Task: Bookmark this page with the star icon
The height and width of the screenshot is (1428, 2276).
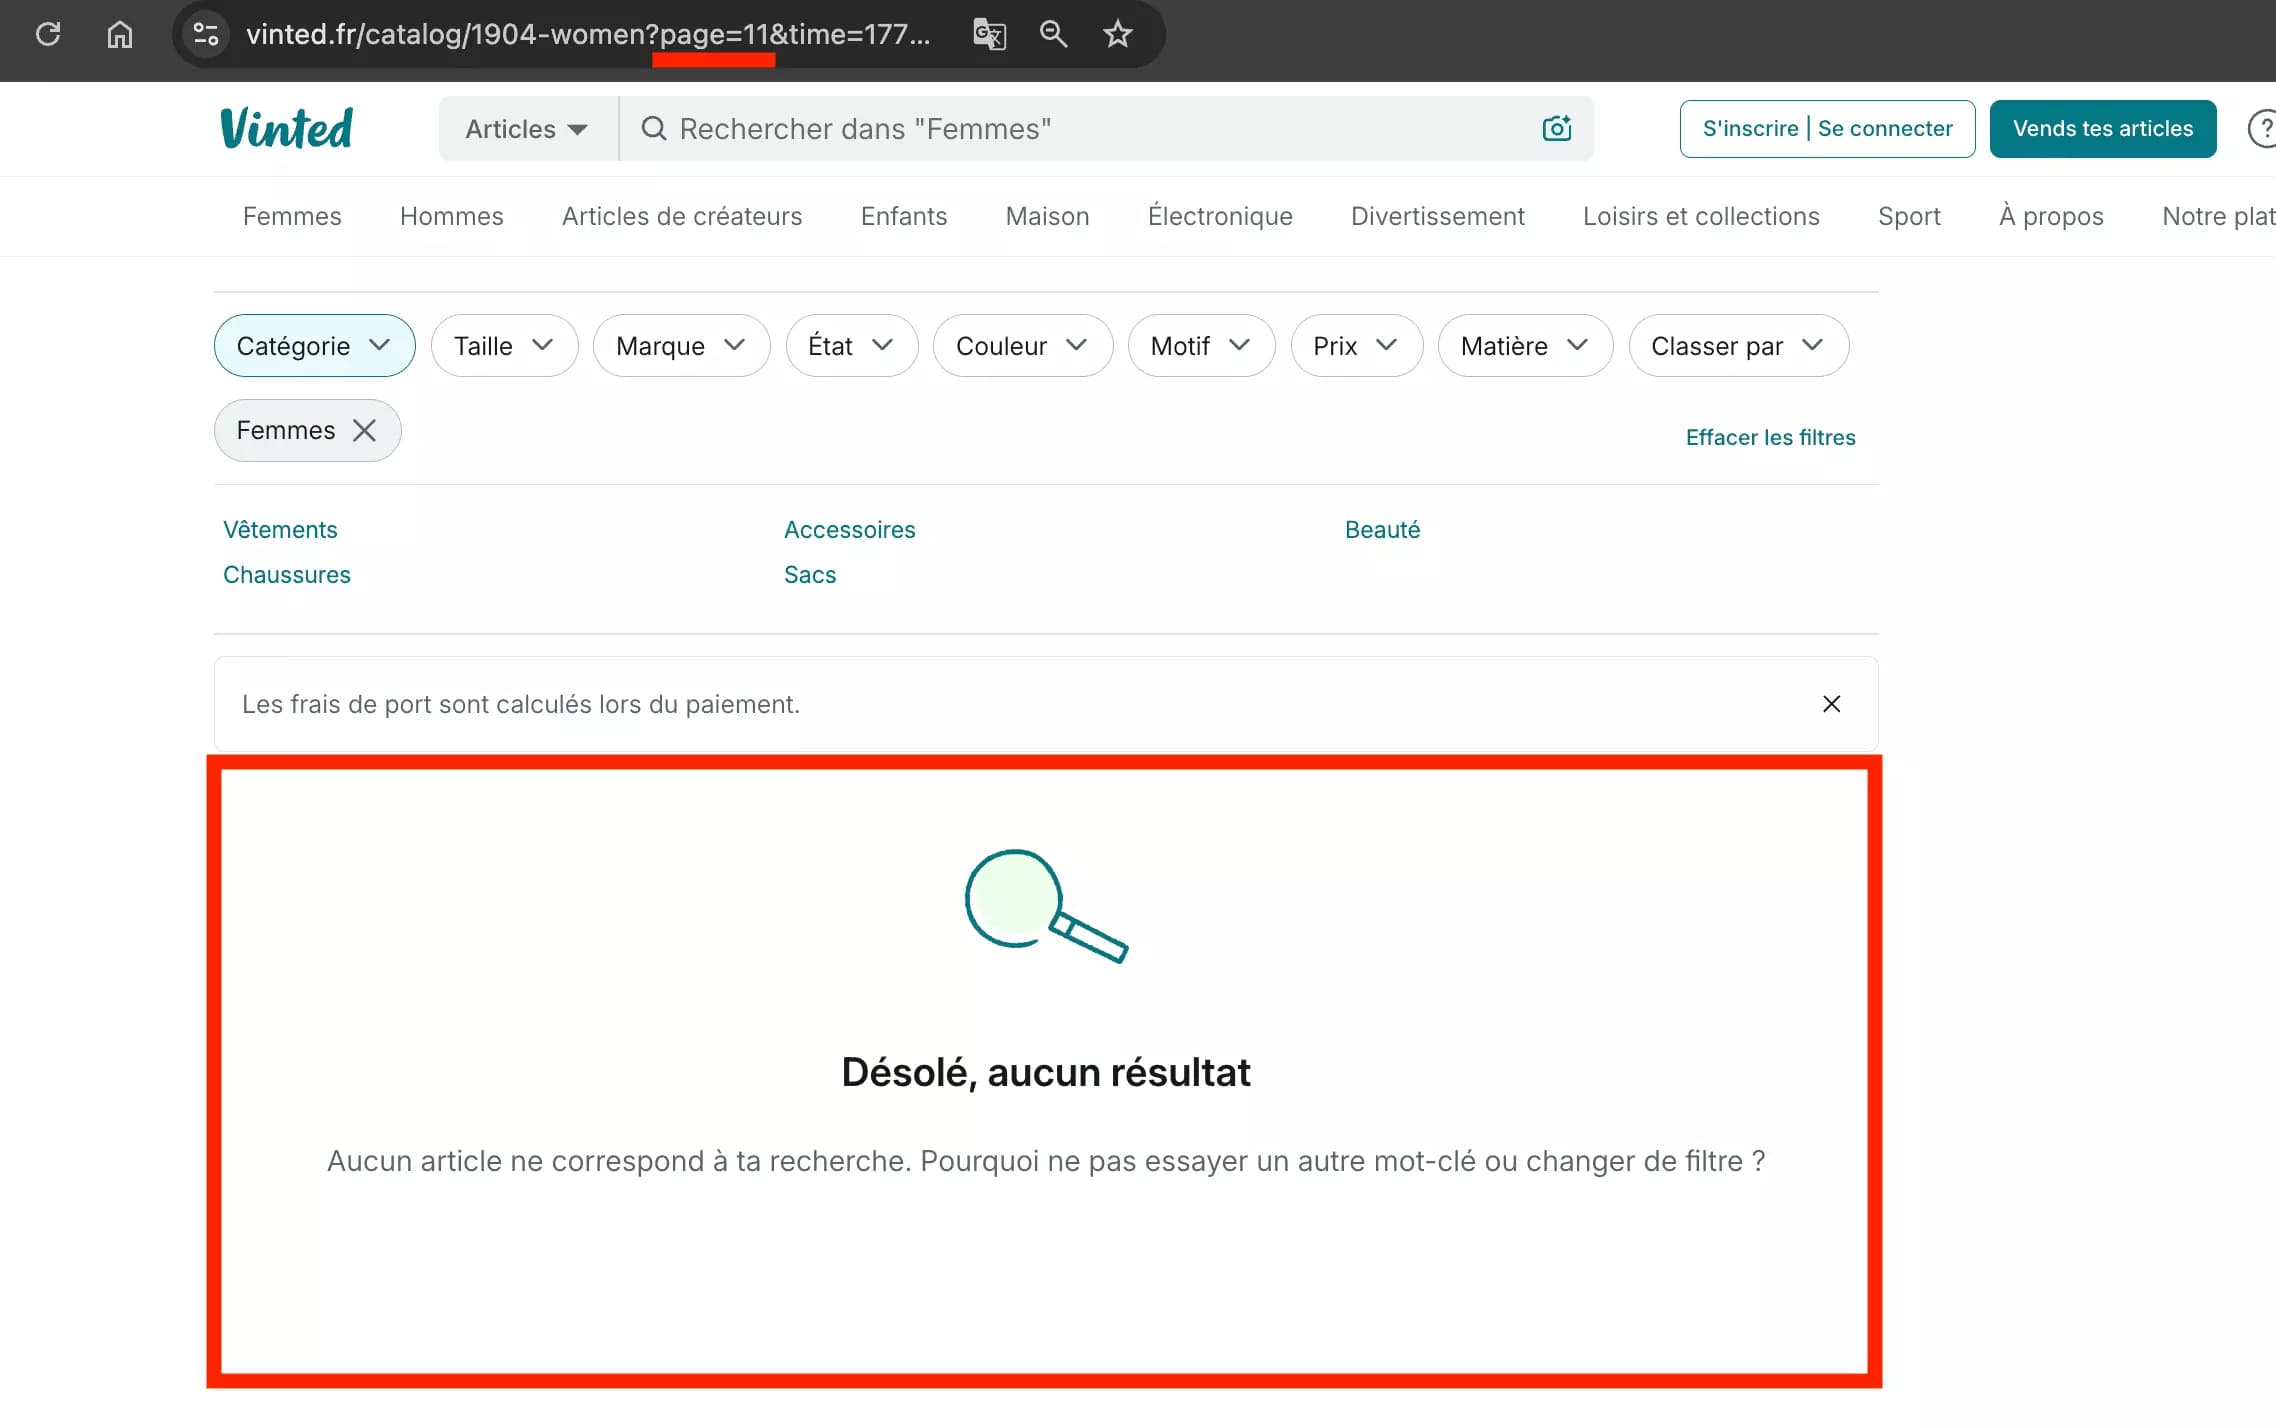Action: 1117,34
